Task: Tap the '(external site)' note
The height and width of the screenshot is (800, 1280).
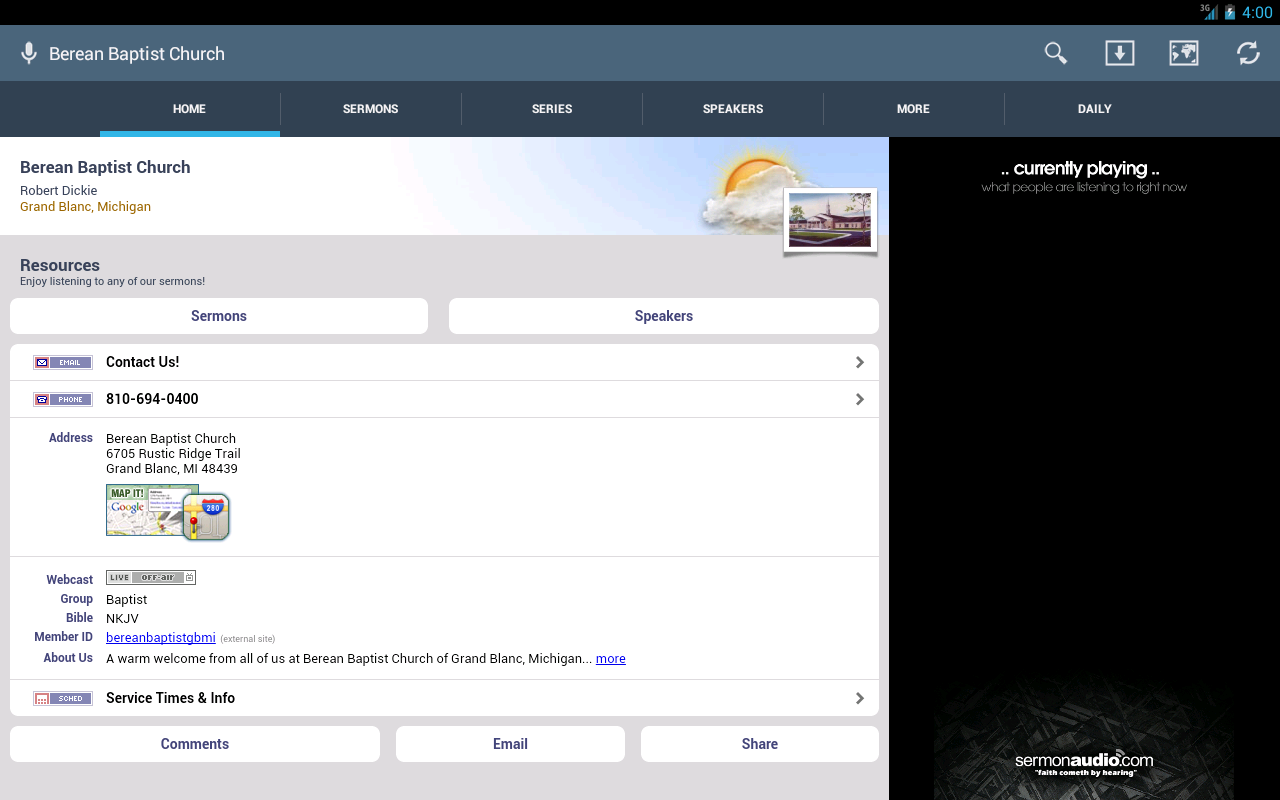Action: click(247, 639)
